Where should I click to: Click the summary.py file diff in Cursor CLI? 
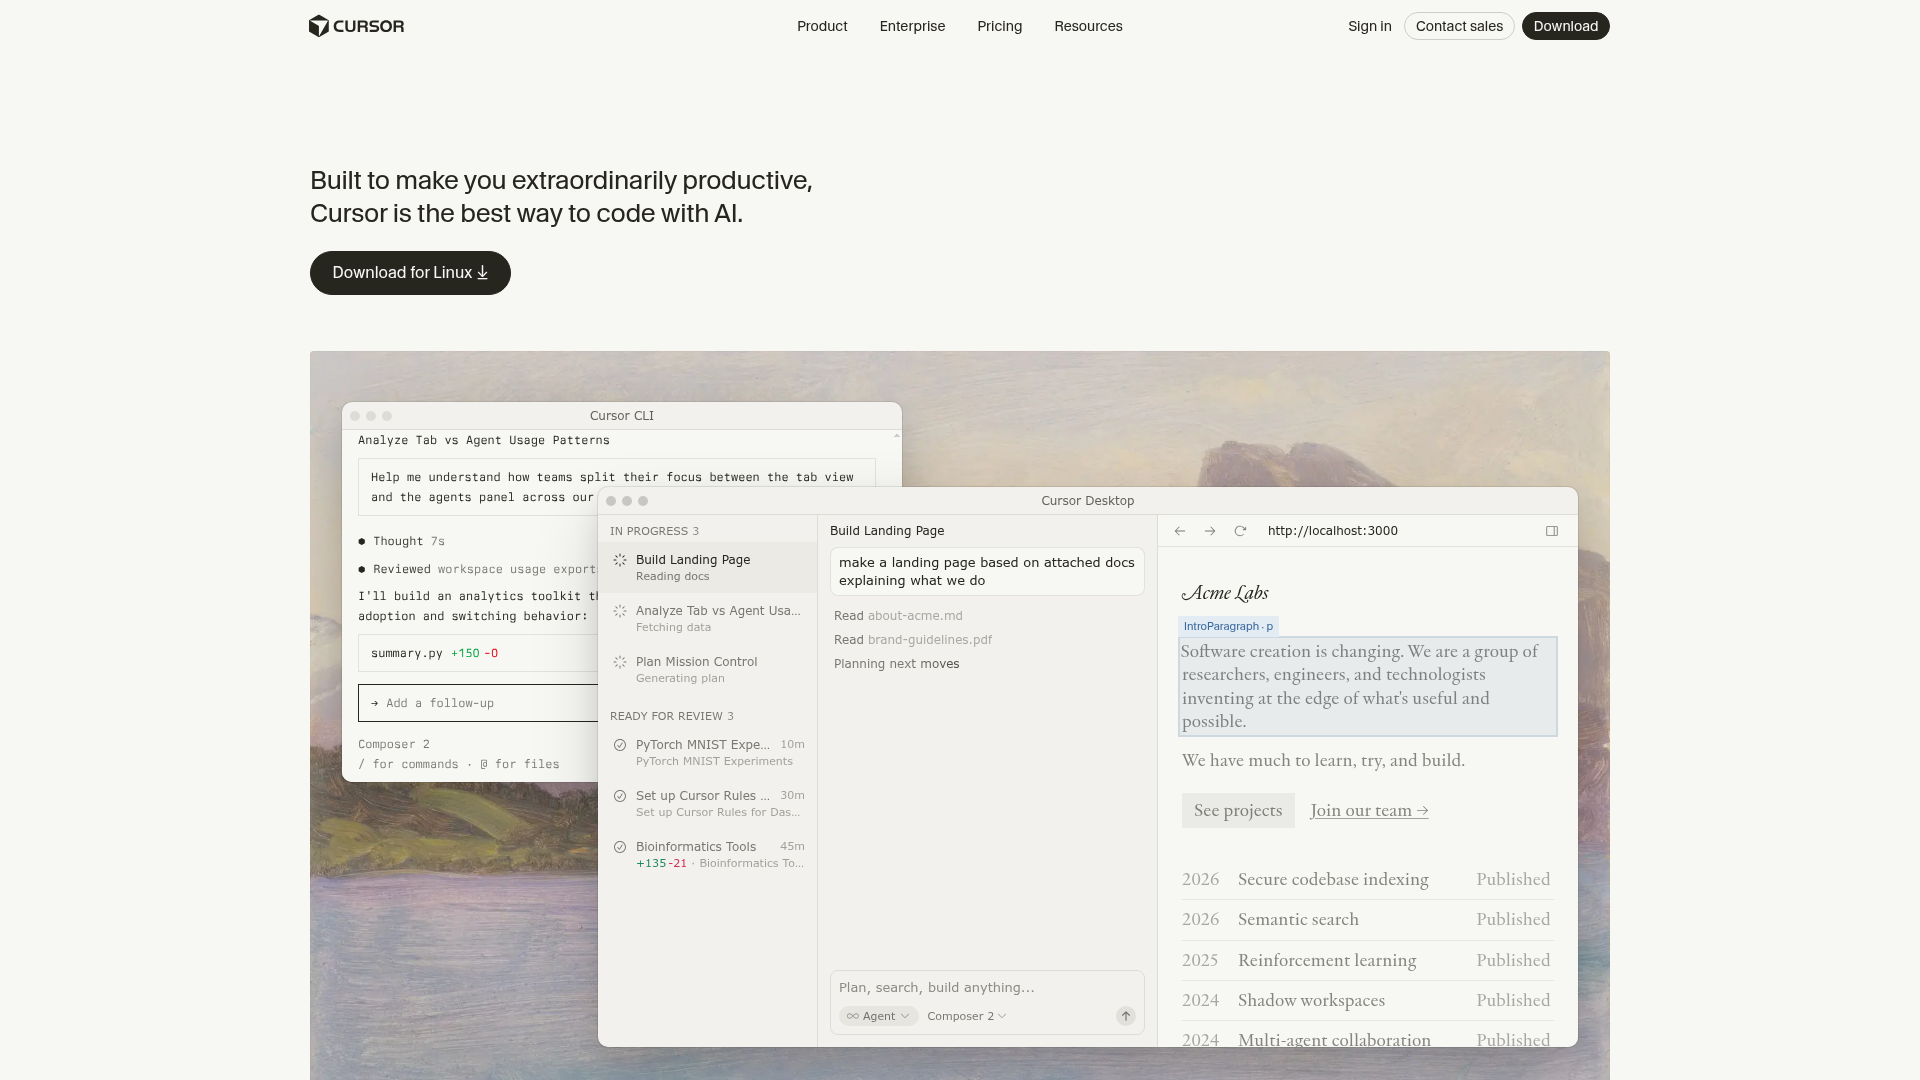(x=478, y=653)
